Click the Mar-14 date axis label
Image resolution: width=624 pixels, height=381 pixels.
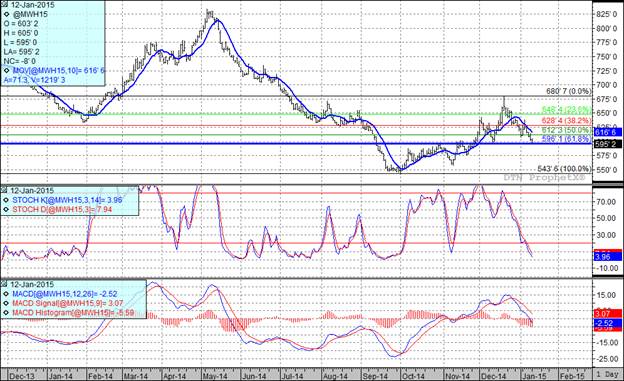point(135,376)
